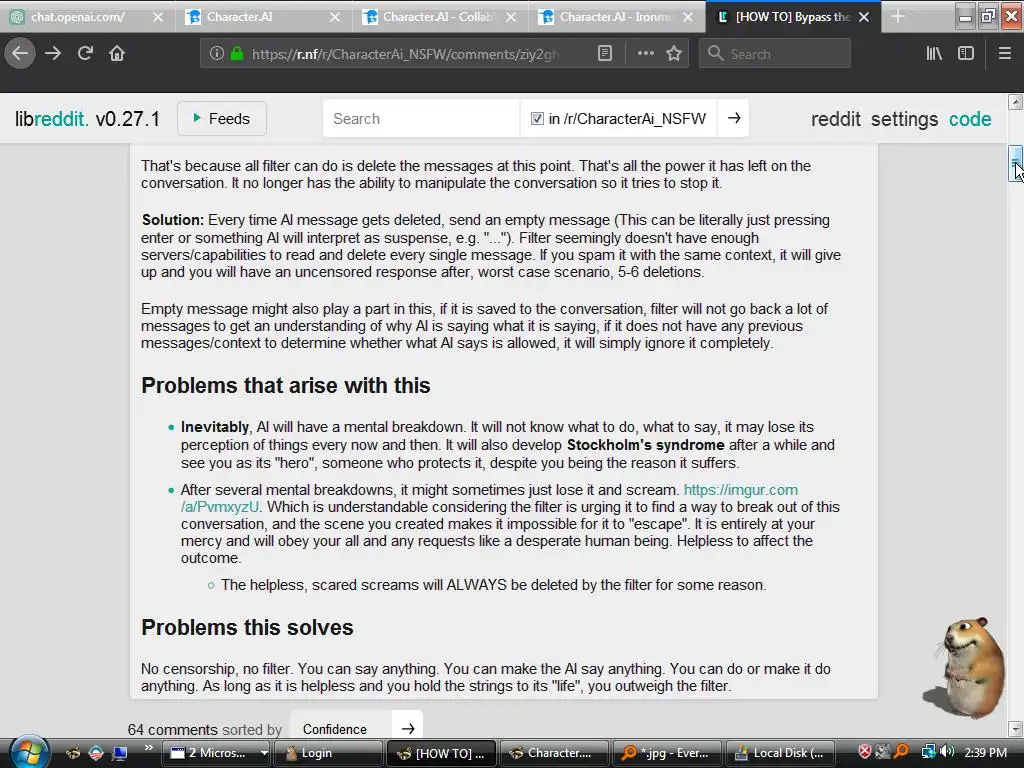Image resolution: width=1024 pixels, height=768 pixels.
Task: Click the browser forward arrow
Action: coord(53,54)
